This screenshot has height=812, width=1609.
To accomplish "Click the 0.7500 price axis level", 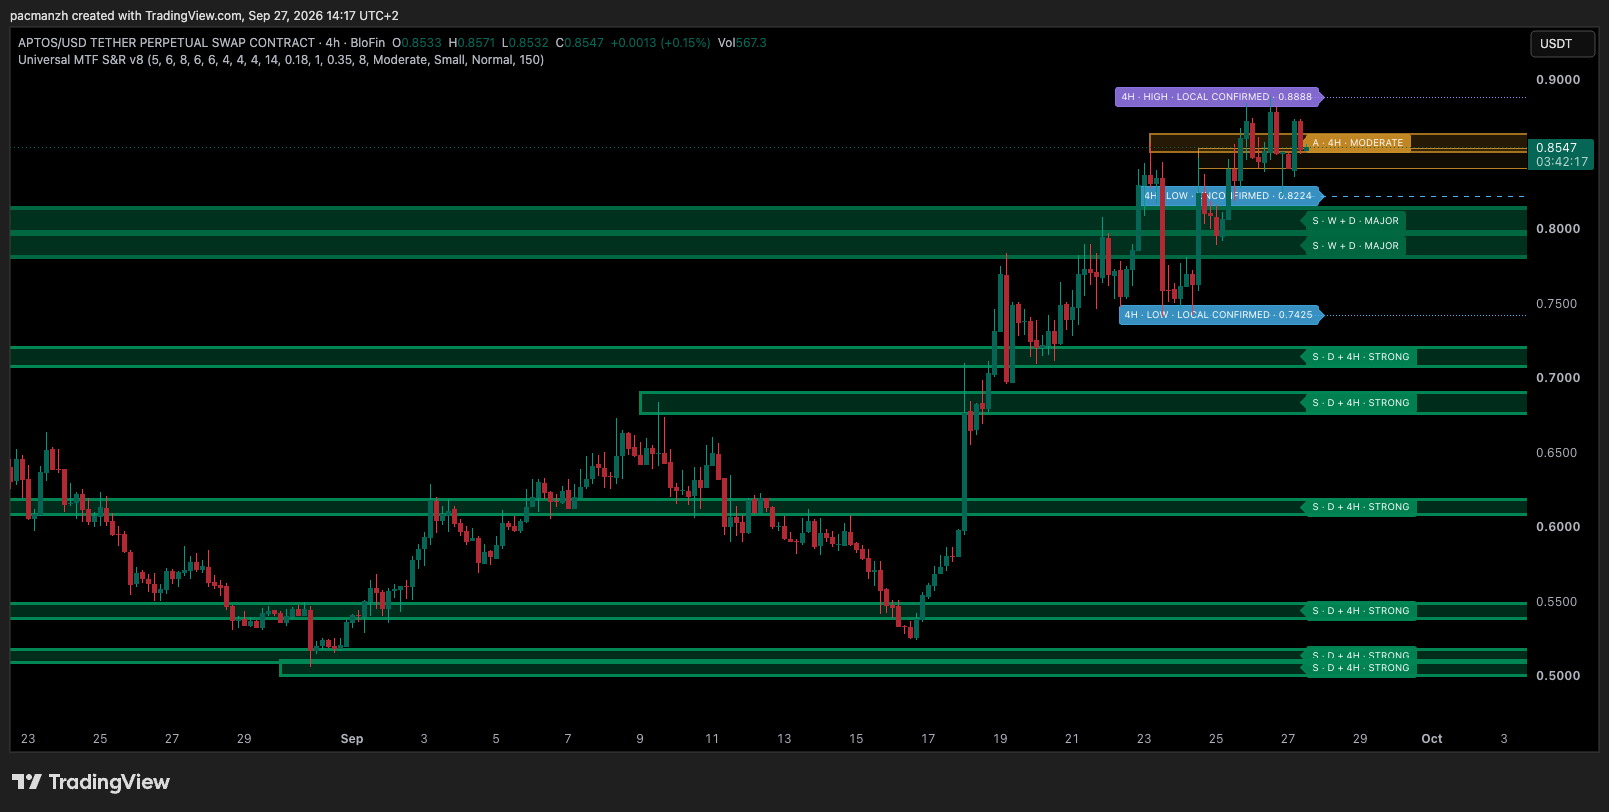I will point(1558,304).
